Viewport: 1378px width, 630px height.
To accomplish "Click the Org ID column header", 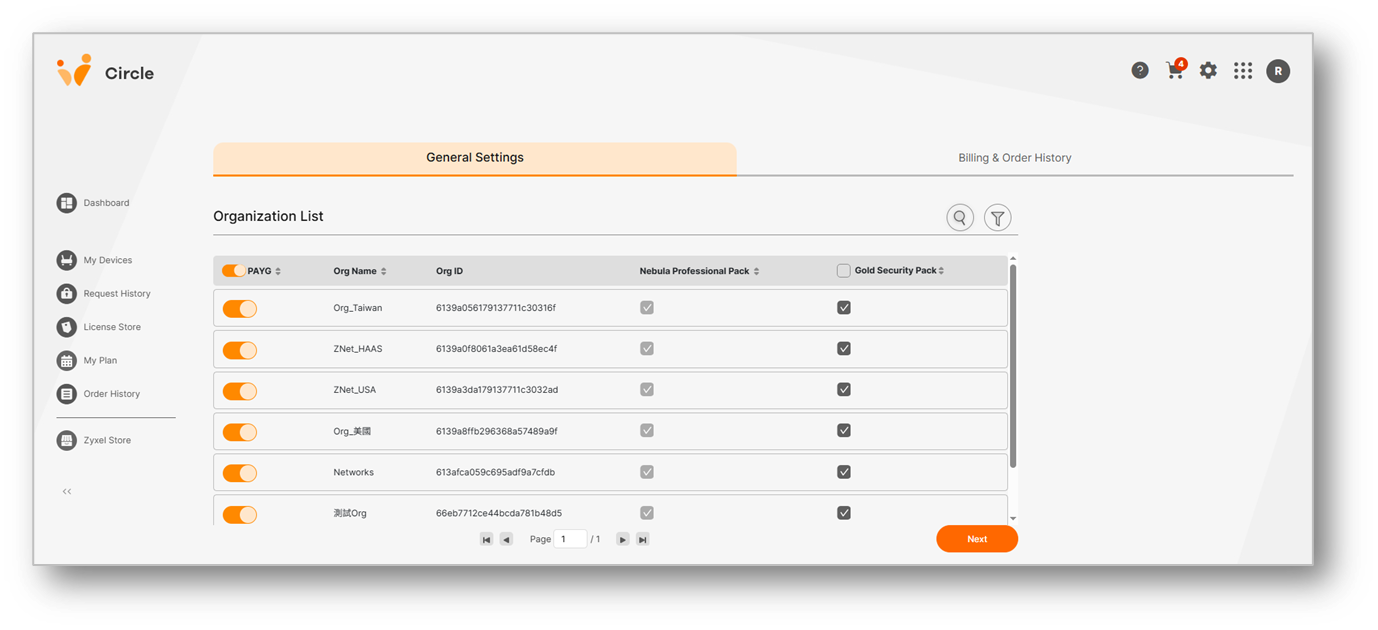I will (450, 271).
